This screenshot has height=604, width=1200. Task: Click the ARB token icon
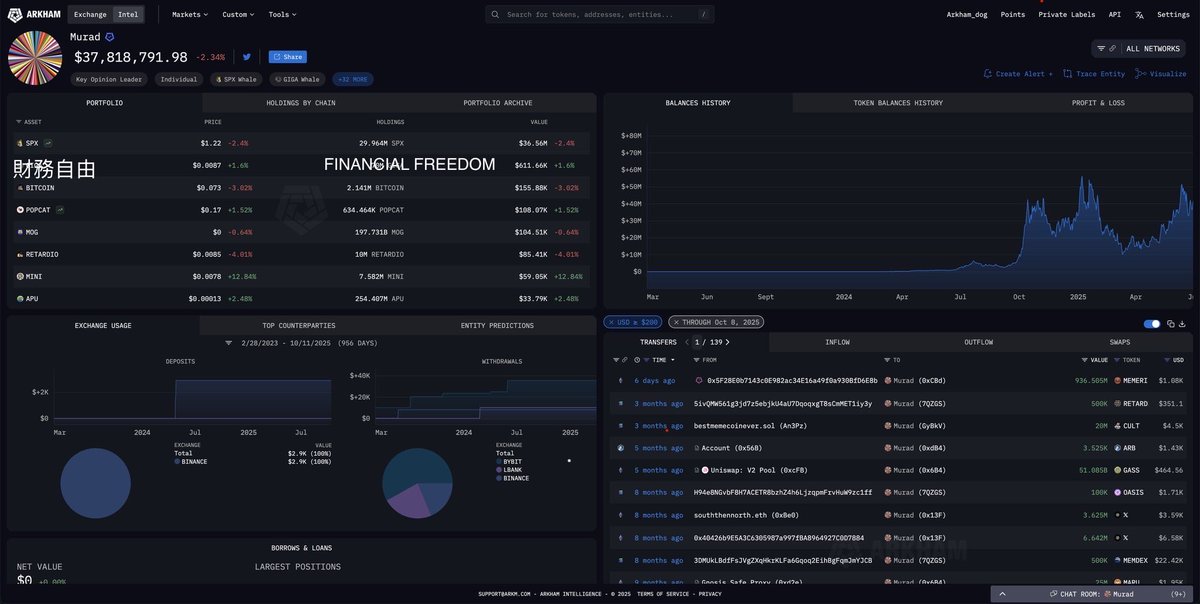pyautogui.click(x=1119, y=448)
